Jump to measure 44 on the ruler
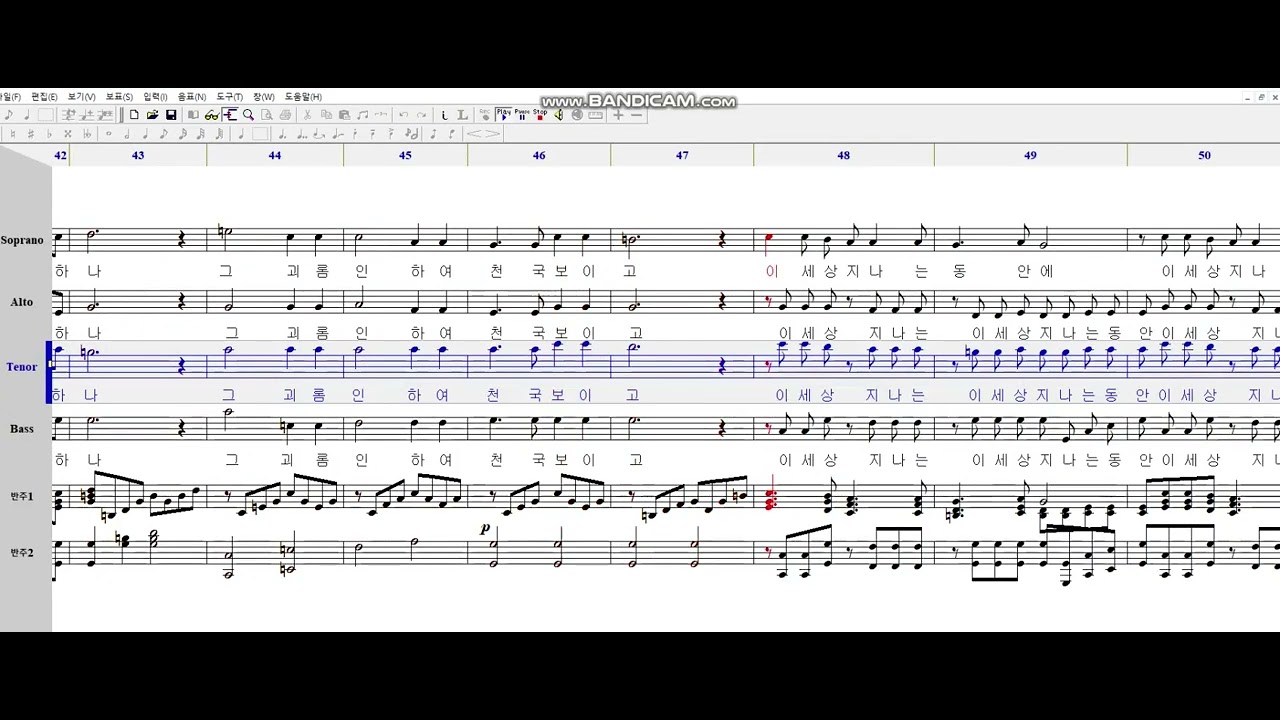1280x720 pixels. (275, 155)
